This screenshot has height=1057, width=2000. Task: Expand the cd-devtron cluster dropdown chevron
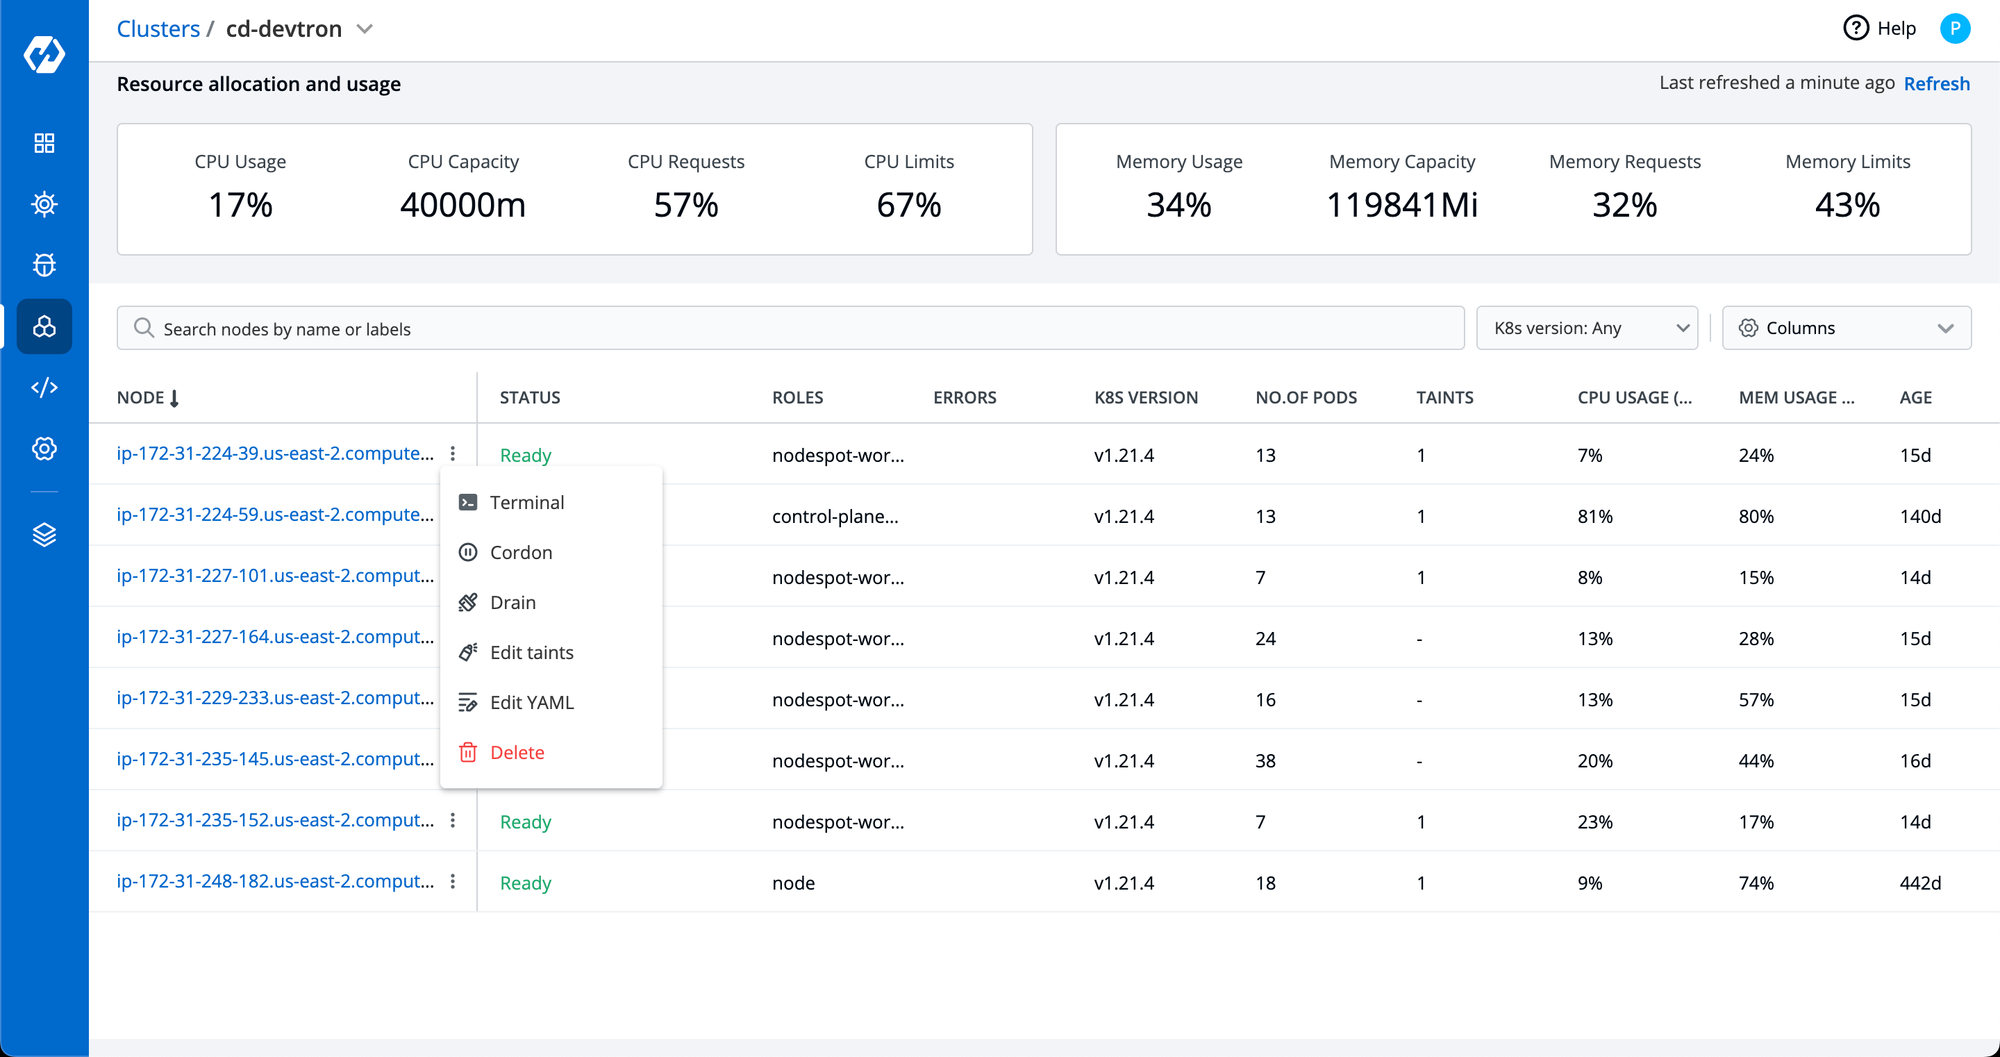click(365, 29)
